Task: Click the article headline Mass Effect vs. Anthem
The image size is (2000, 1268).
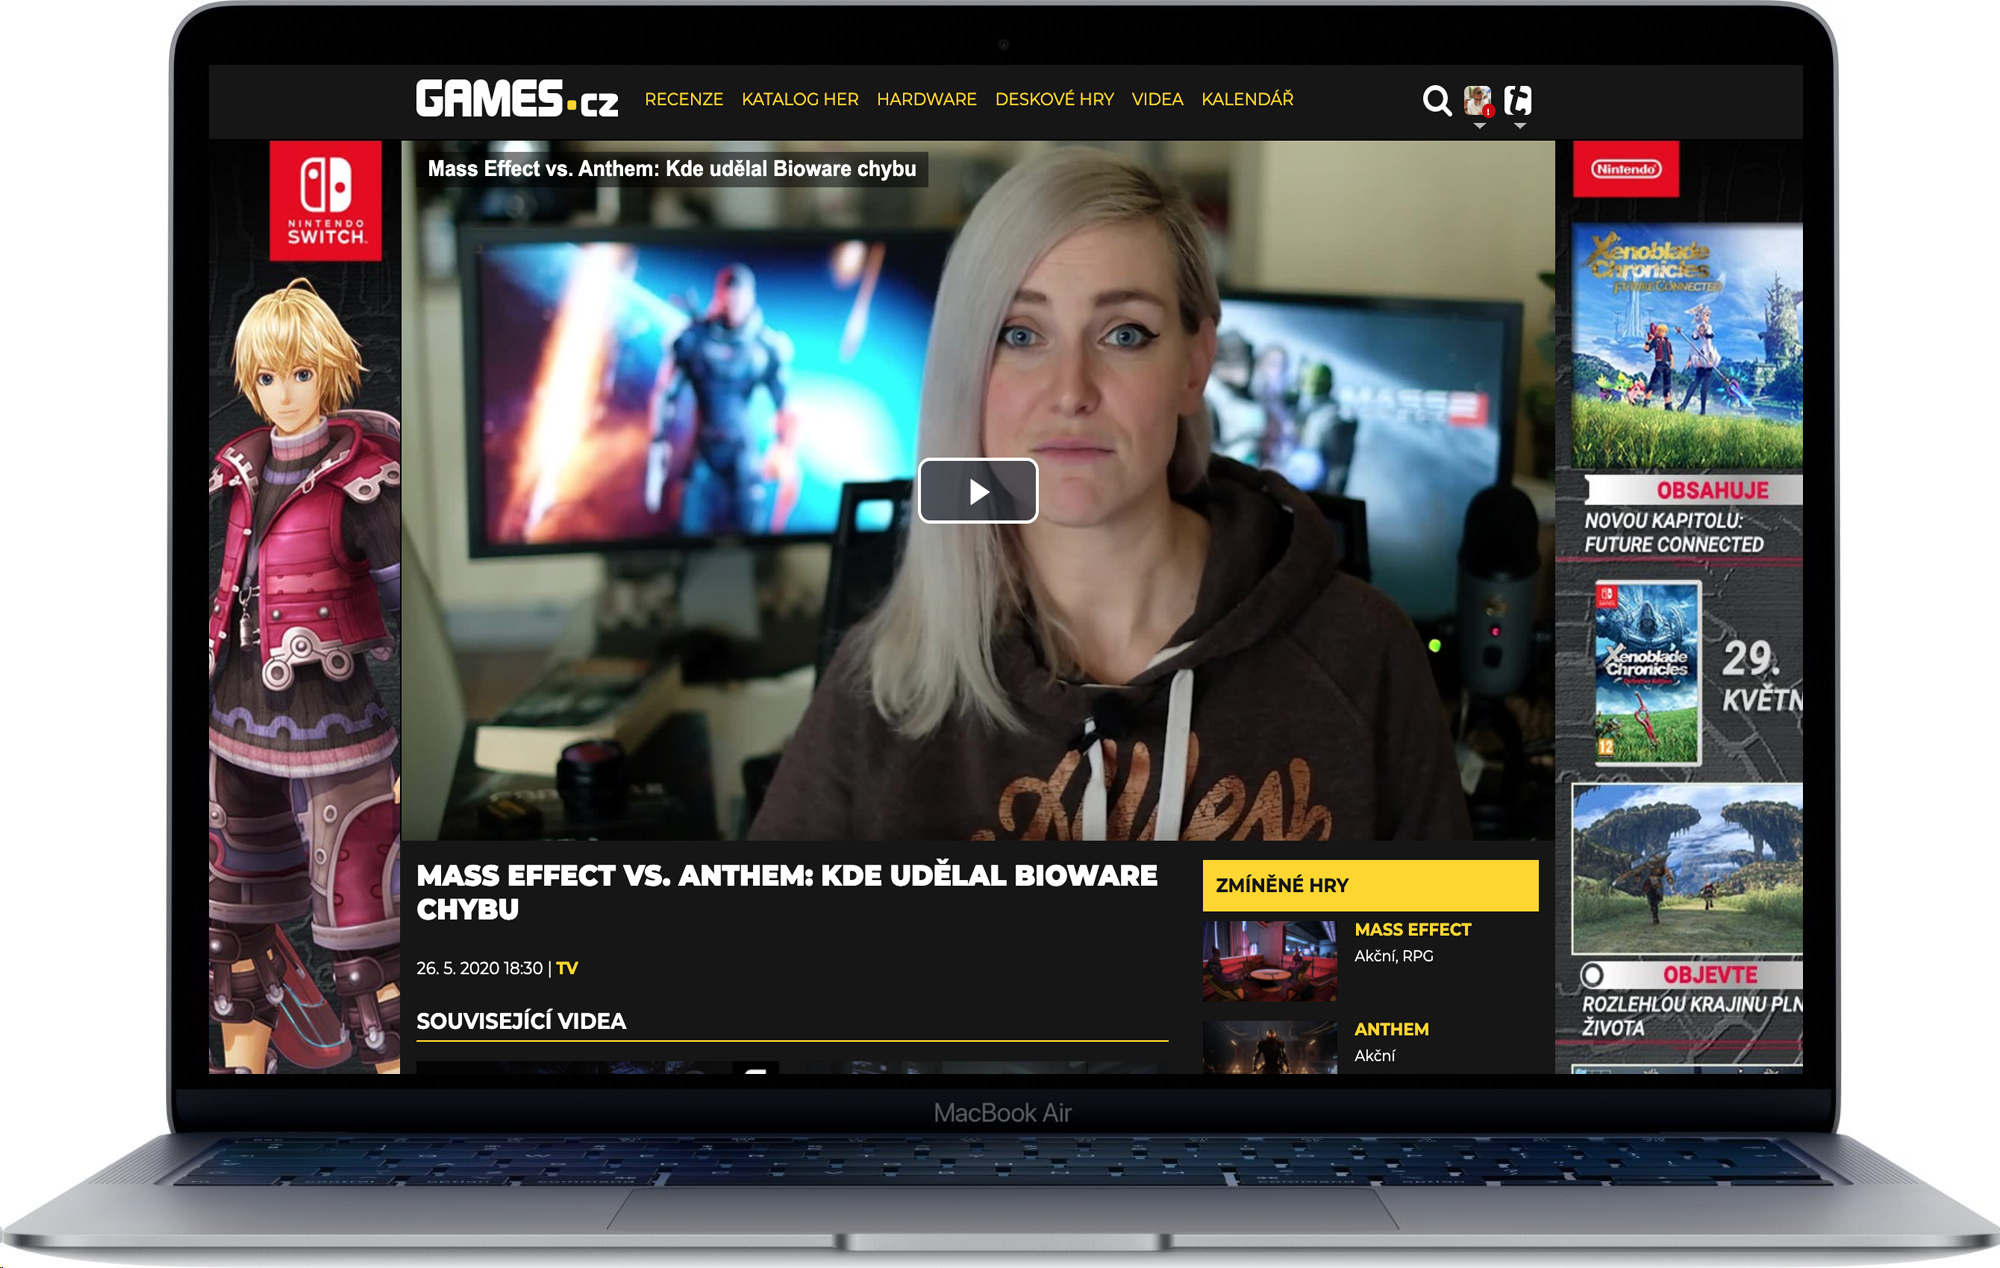Action: 787,892
